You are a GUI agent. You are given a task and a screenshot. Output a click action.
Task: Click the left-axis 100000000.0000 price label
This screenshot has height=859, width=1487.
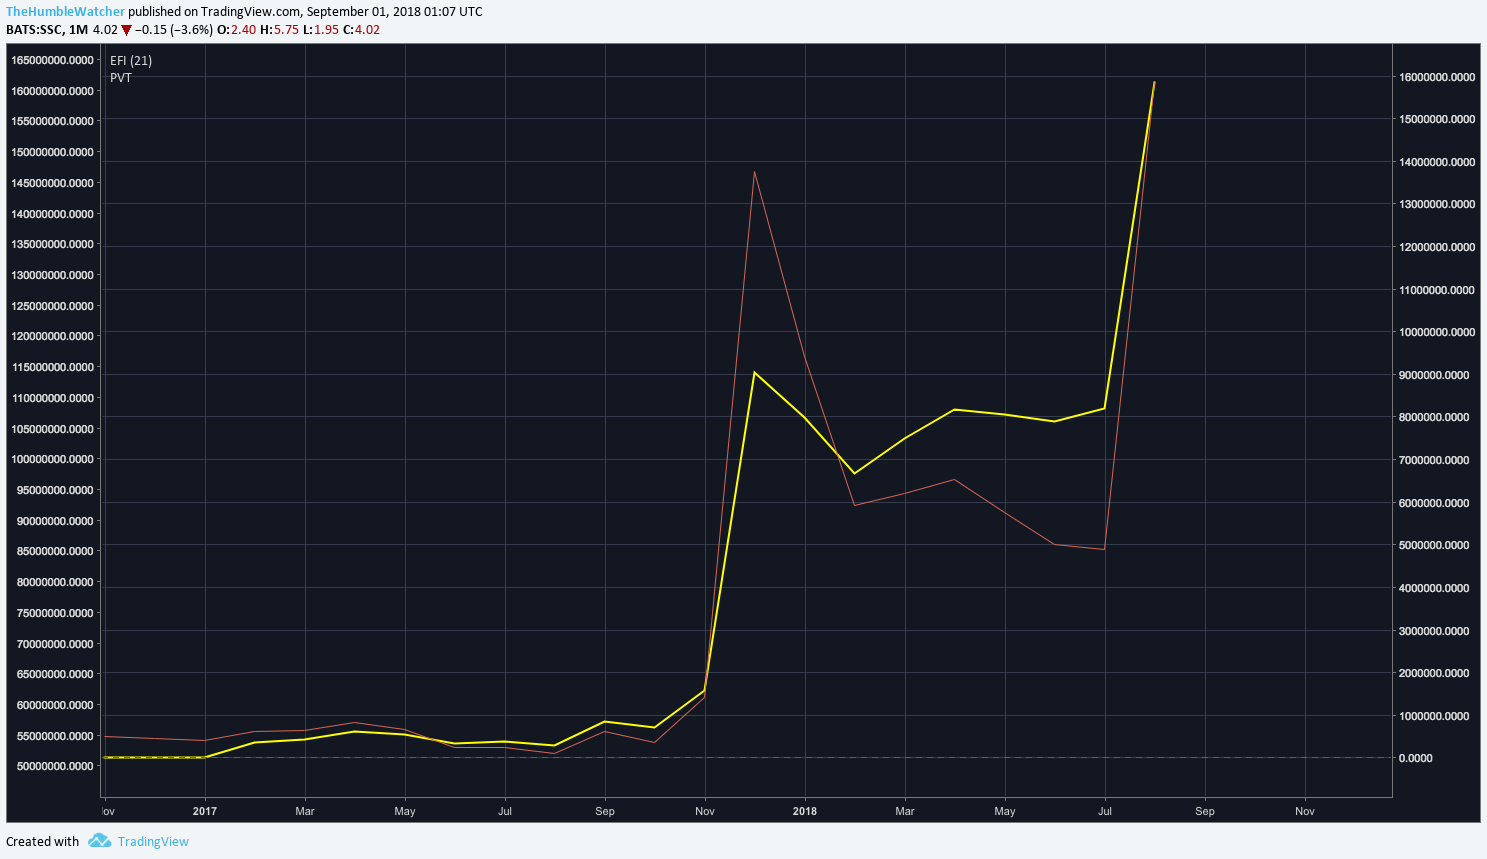tap(52, 460)
